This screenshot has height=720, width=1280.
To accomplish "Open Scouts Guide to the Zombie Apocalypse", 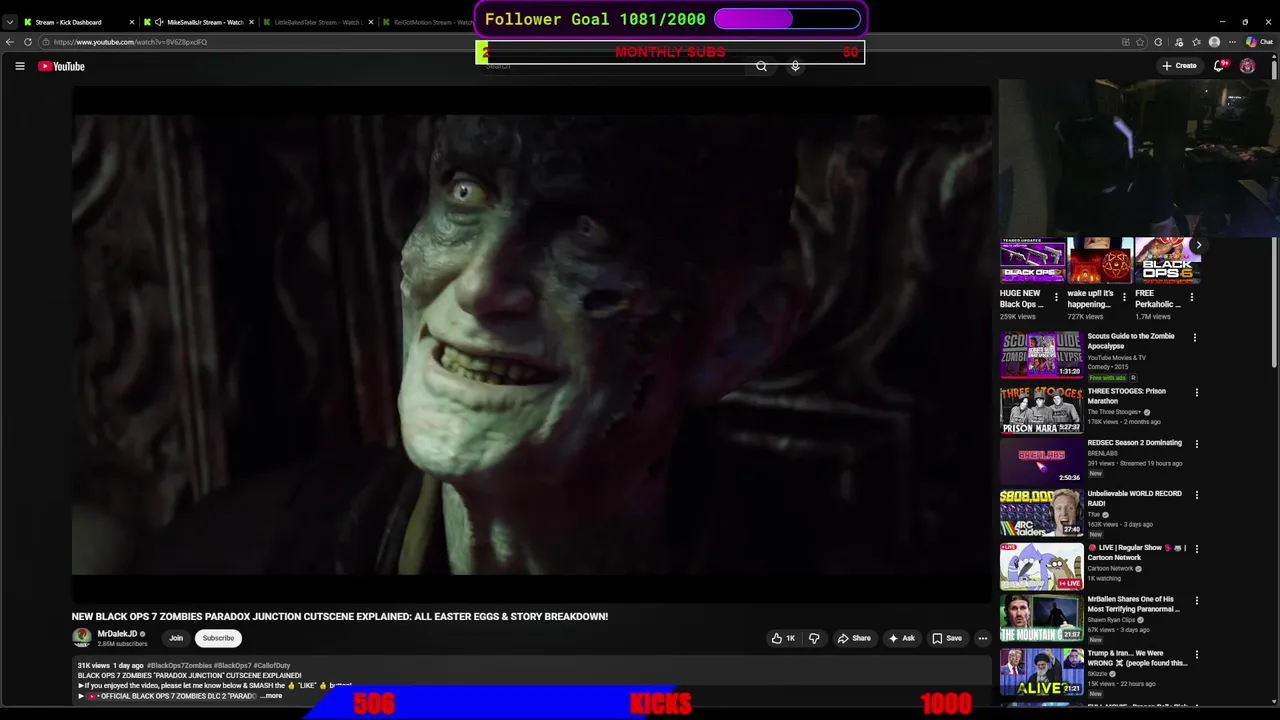I will [1041, 355].
